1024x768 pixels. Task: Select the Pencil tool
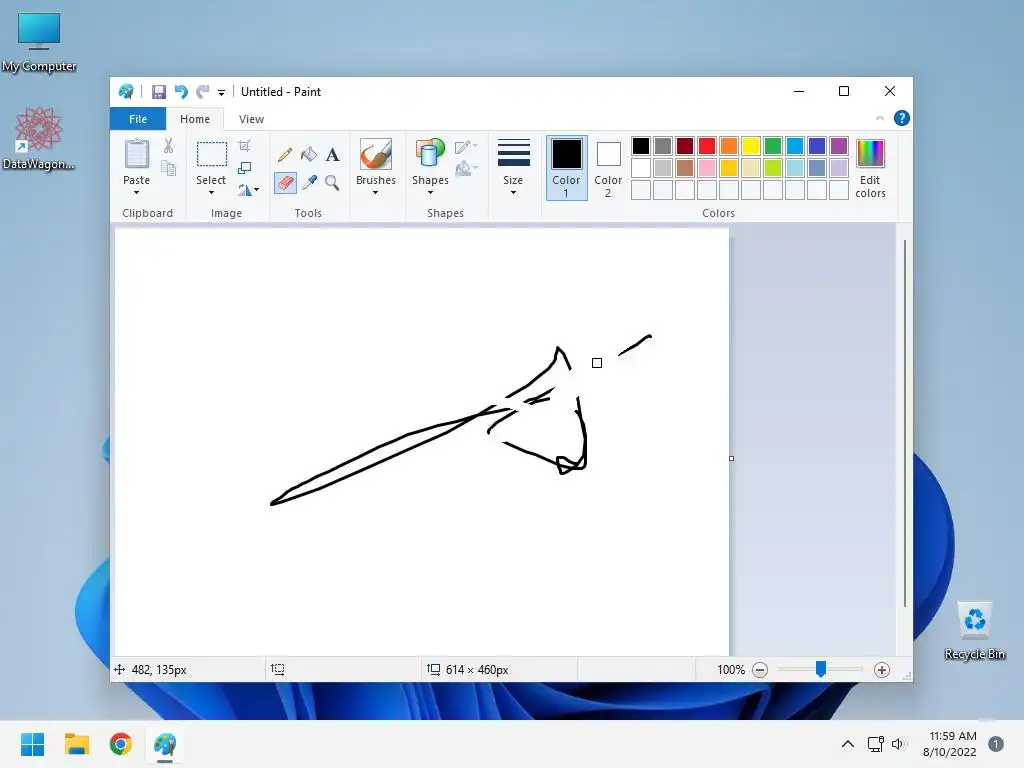285,155
